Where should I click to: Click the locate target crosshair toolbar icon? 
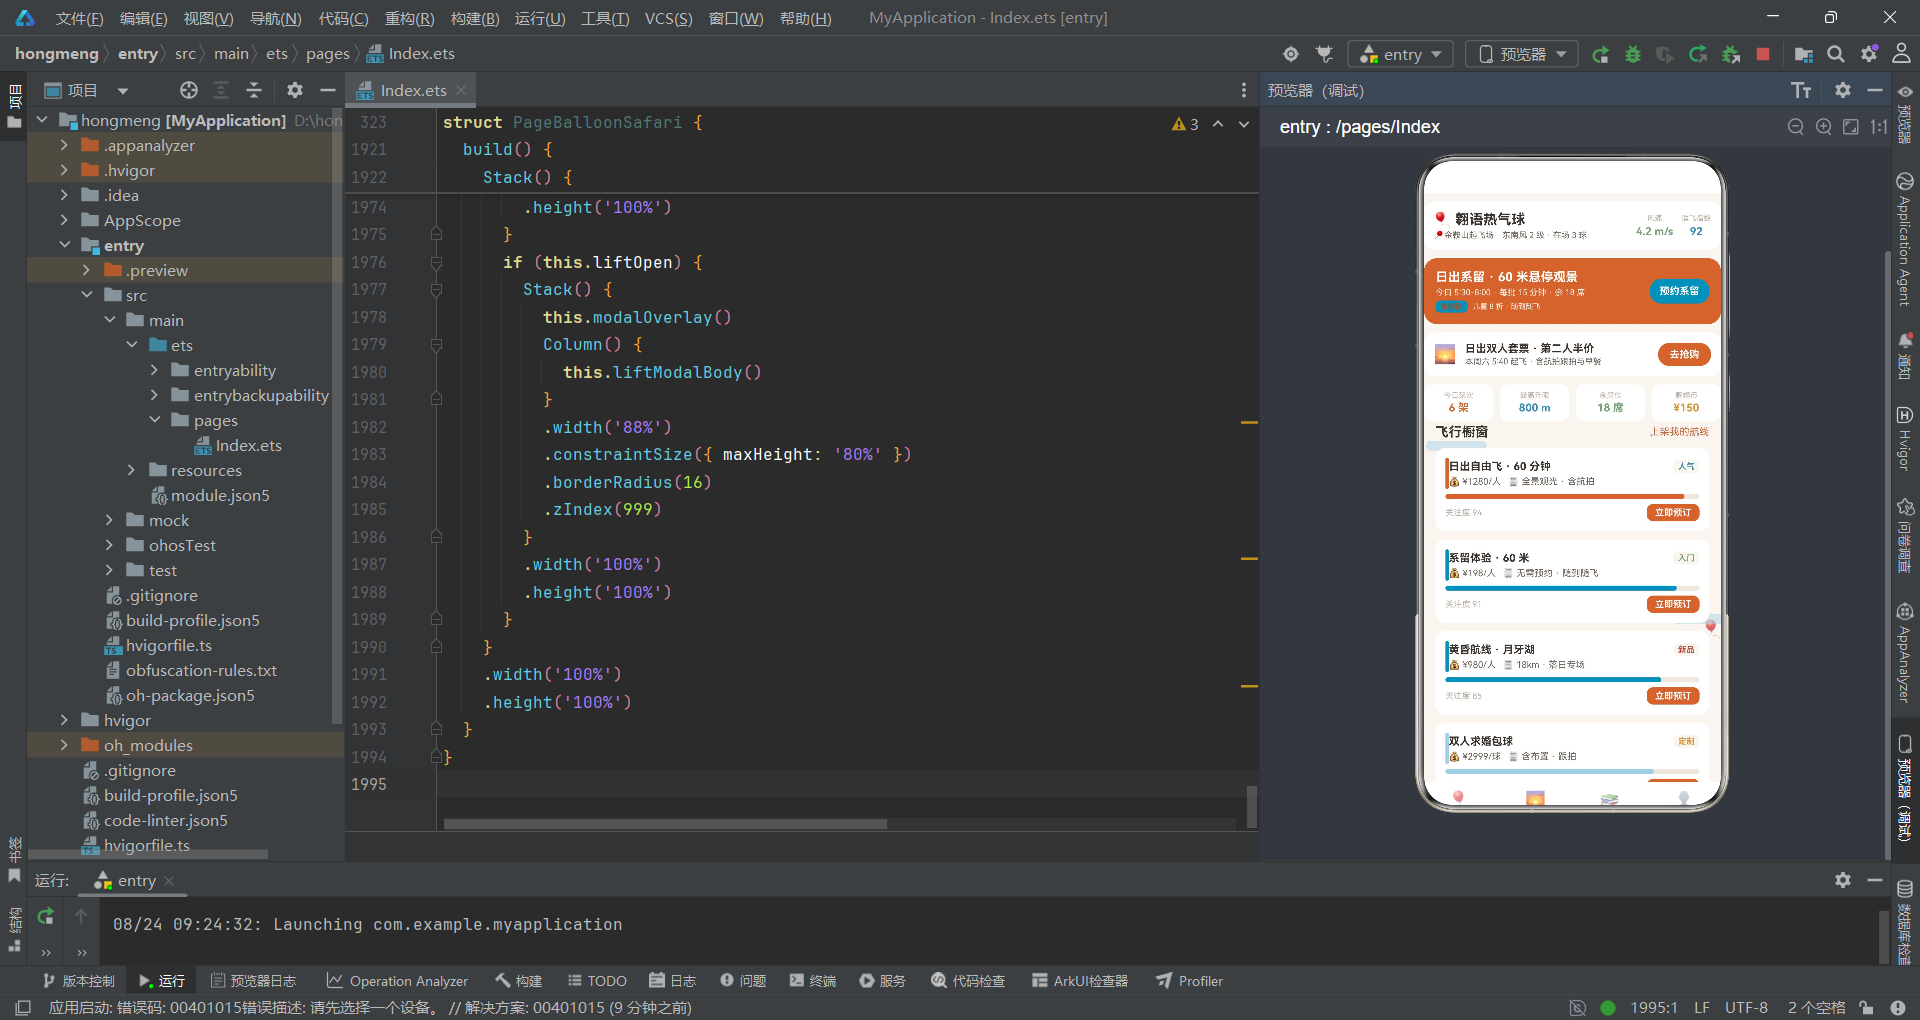(1291, 54)
